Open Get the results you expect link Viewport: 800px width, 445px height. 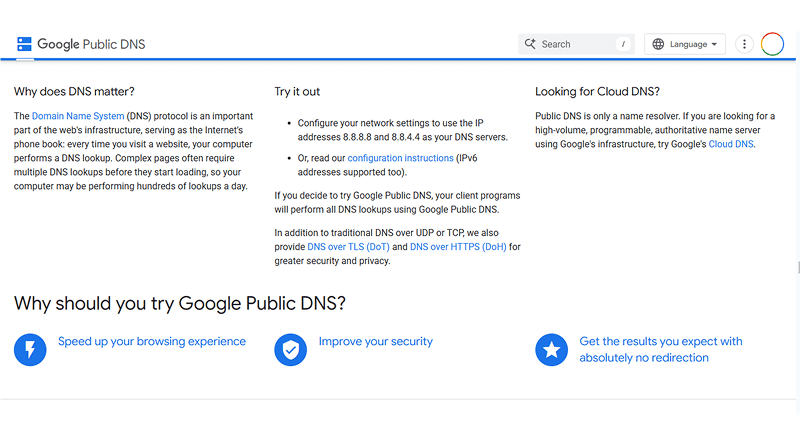click(661, 350)
